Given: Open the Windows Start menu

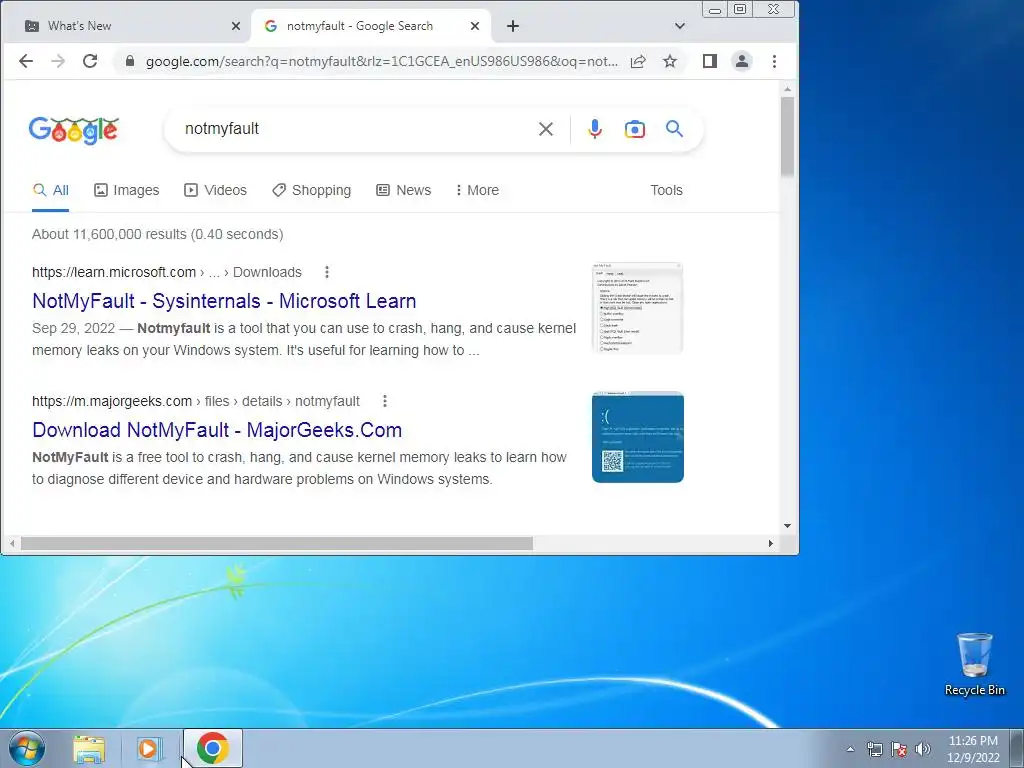Looking at the screenshot, I should coord(27,748).
